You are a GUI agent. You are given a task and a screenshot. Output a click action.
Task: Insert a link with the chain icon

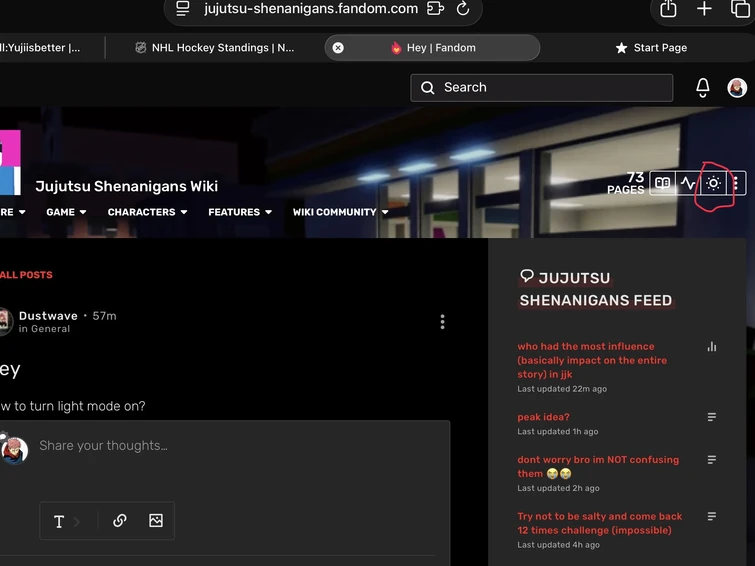[x=119, y=520]
